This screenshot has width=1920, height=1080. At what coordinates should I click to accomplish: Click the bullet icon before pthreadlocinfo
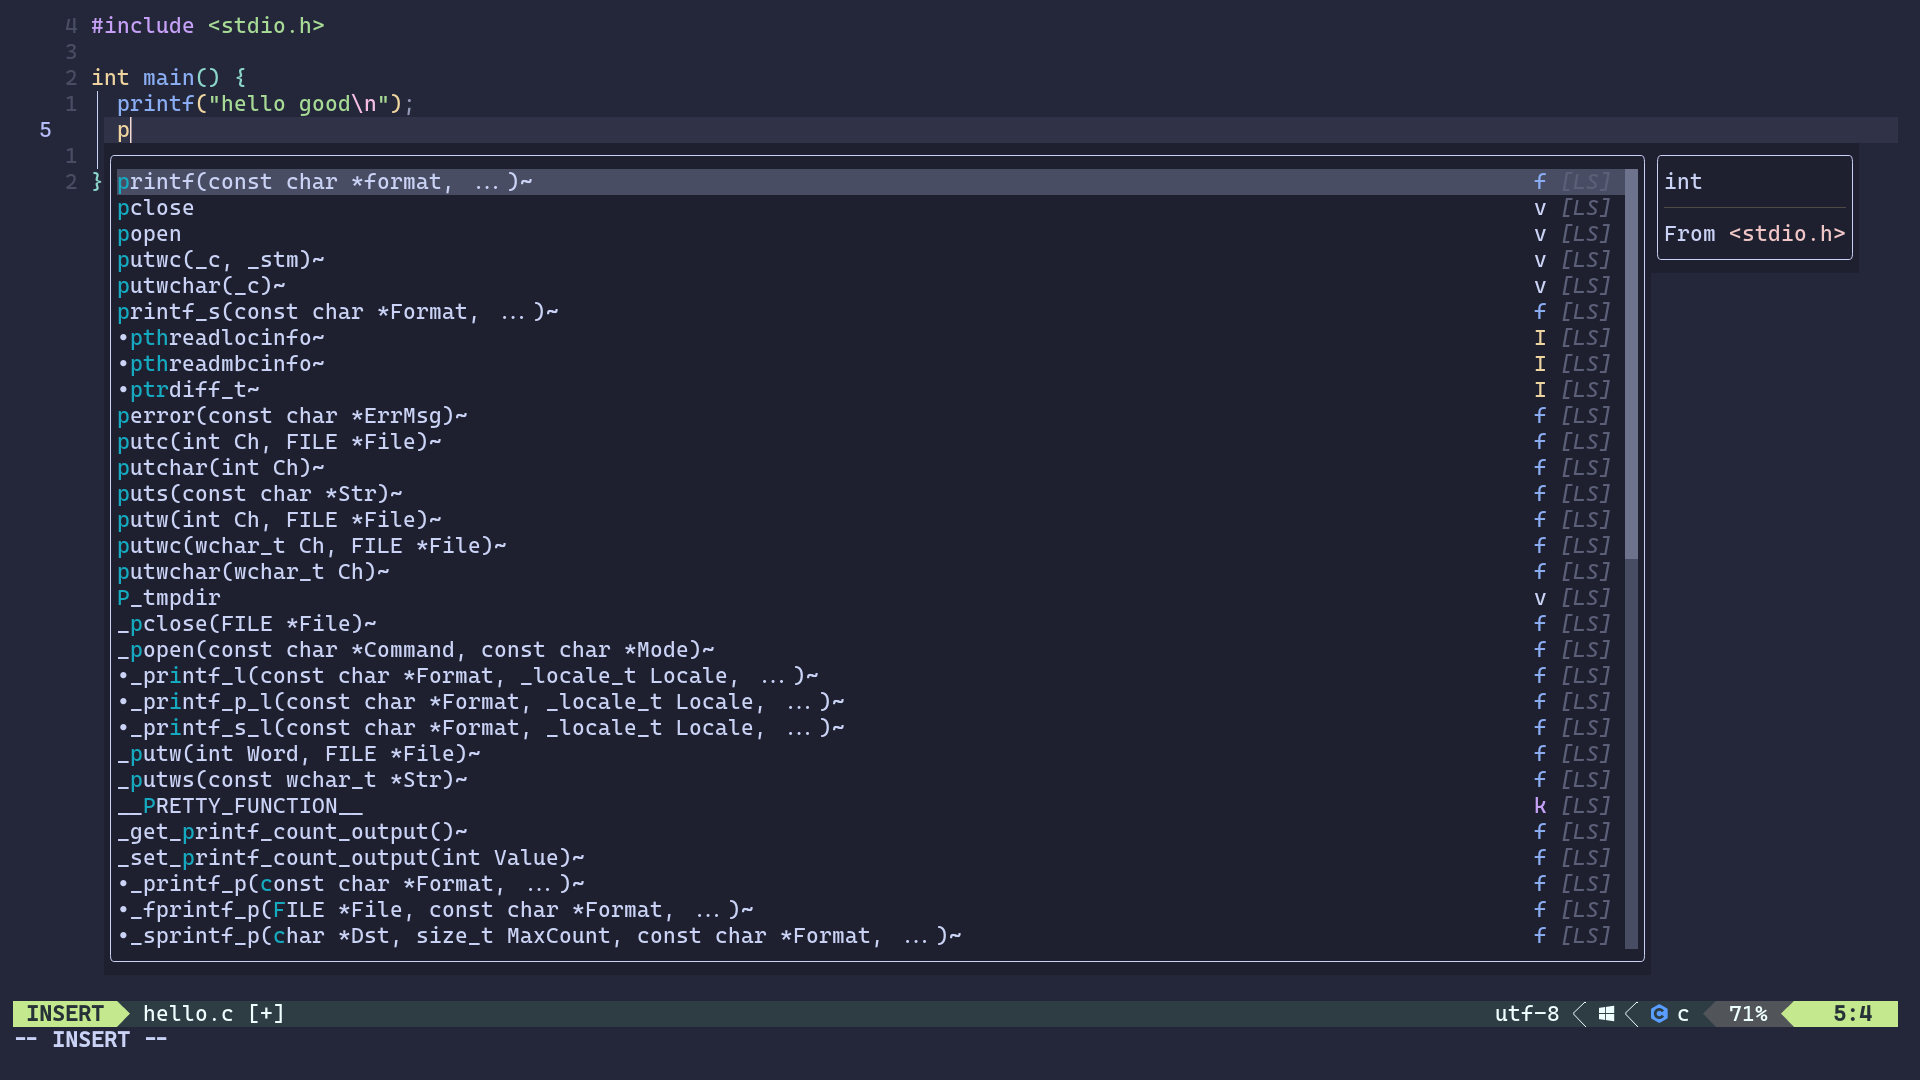(122, 338)
